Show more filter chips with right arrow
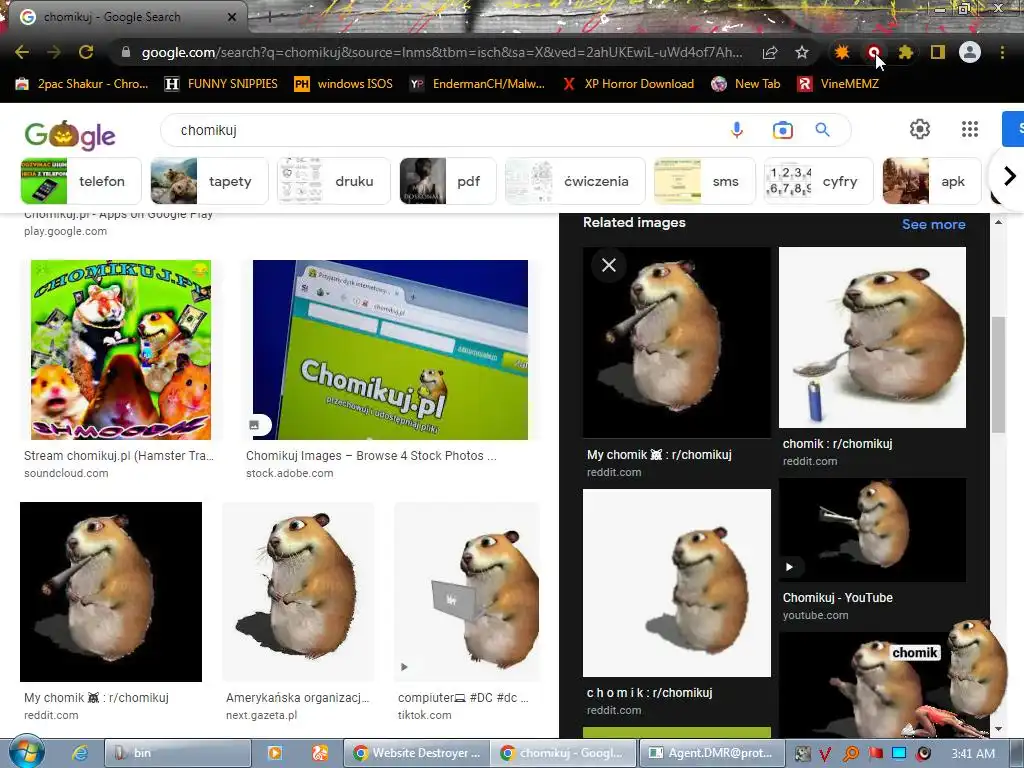This screenshot has width=1024, height=768. point(1009,176)
